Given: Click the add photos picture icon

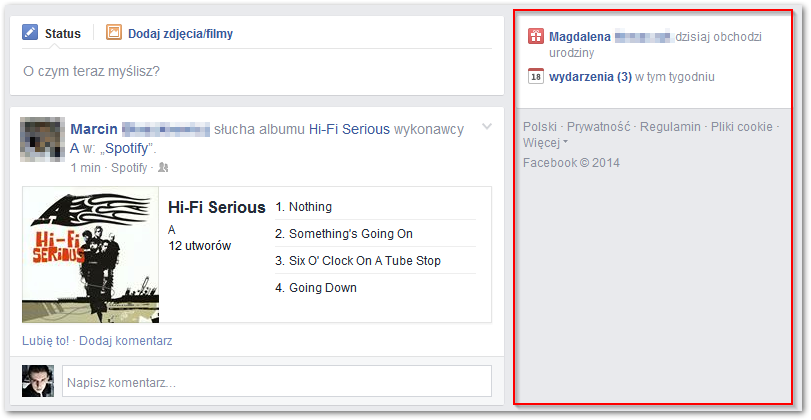Looking at the screenshot, I should pyautogui.click(x=114, y=33).
